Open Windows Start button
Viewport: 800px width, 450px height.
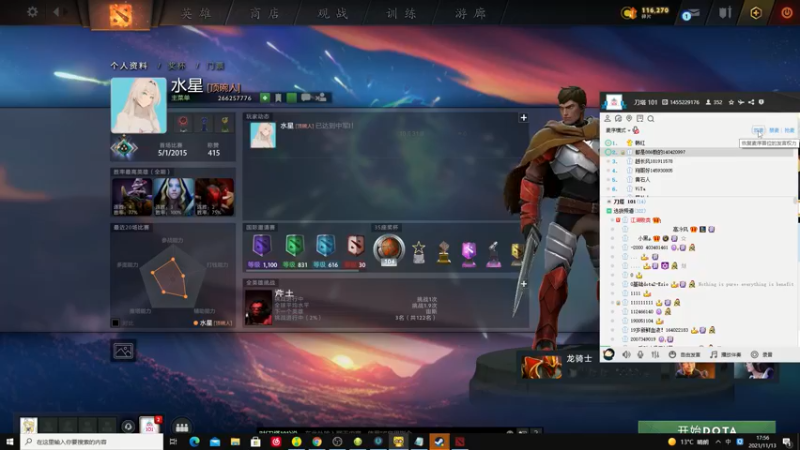[9, 442]
